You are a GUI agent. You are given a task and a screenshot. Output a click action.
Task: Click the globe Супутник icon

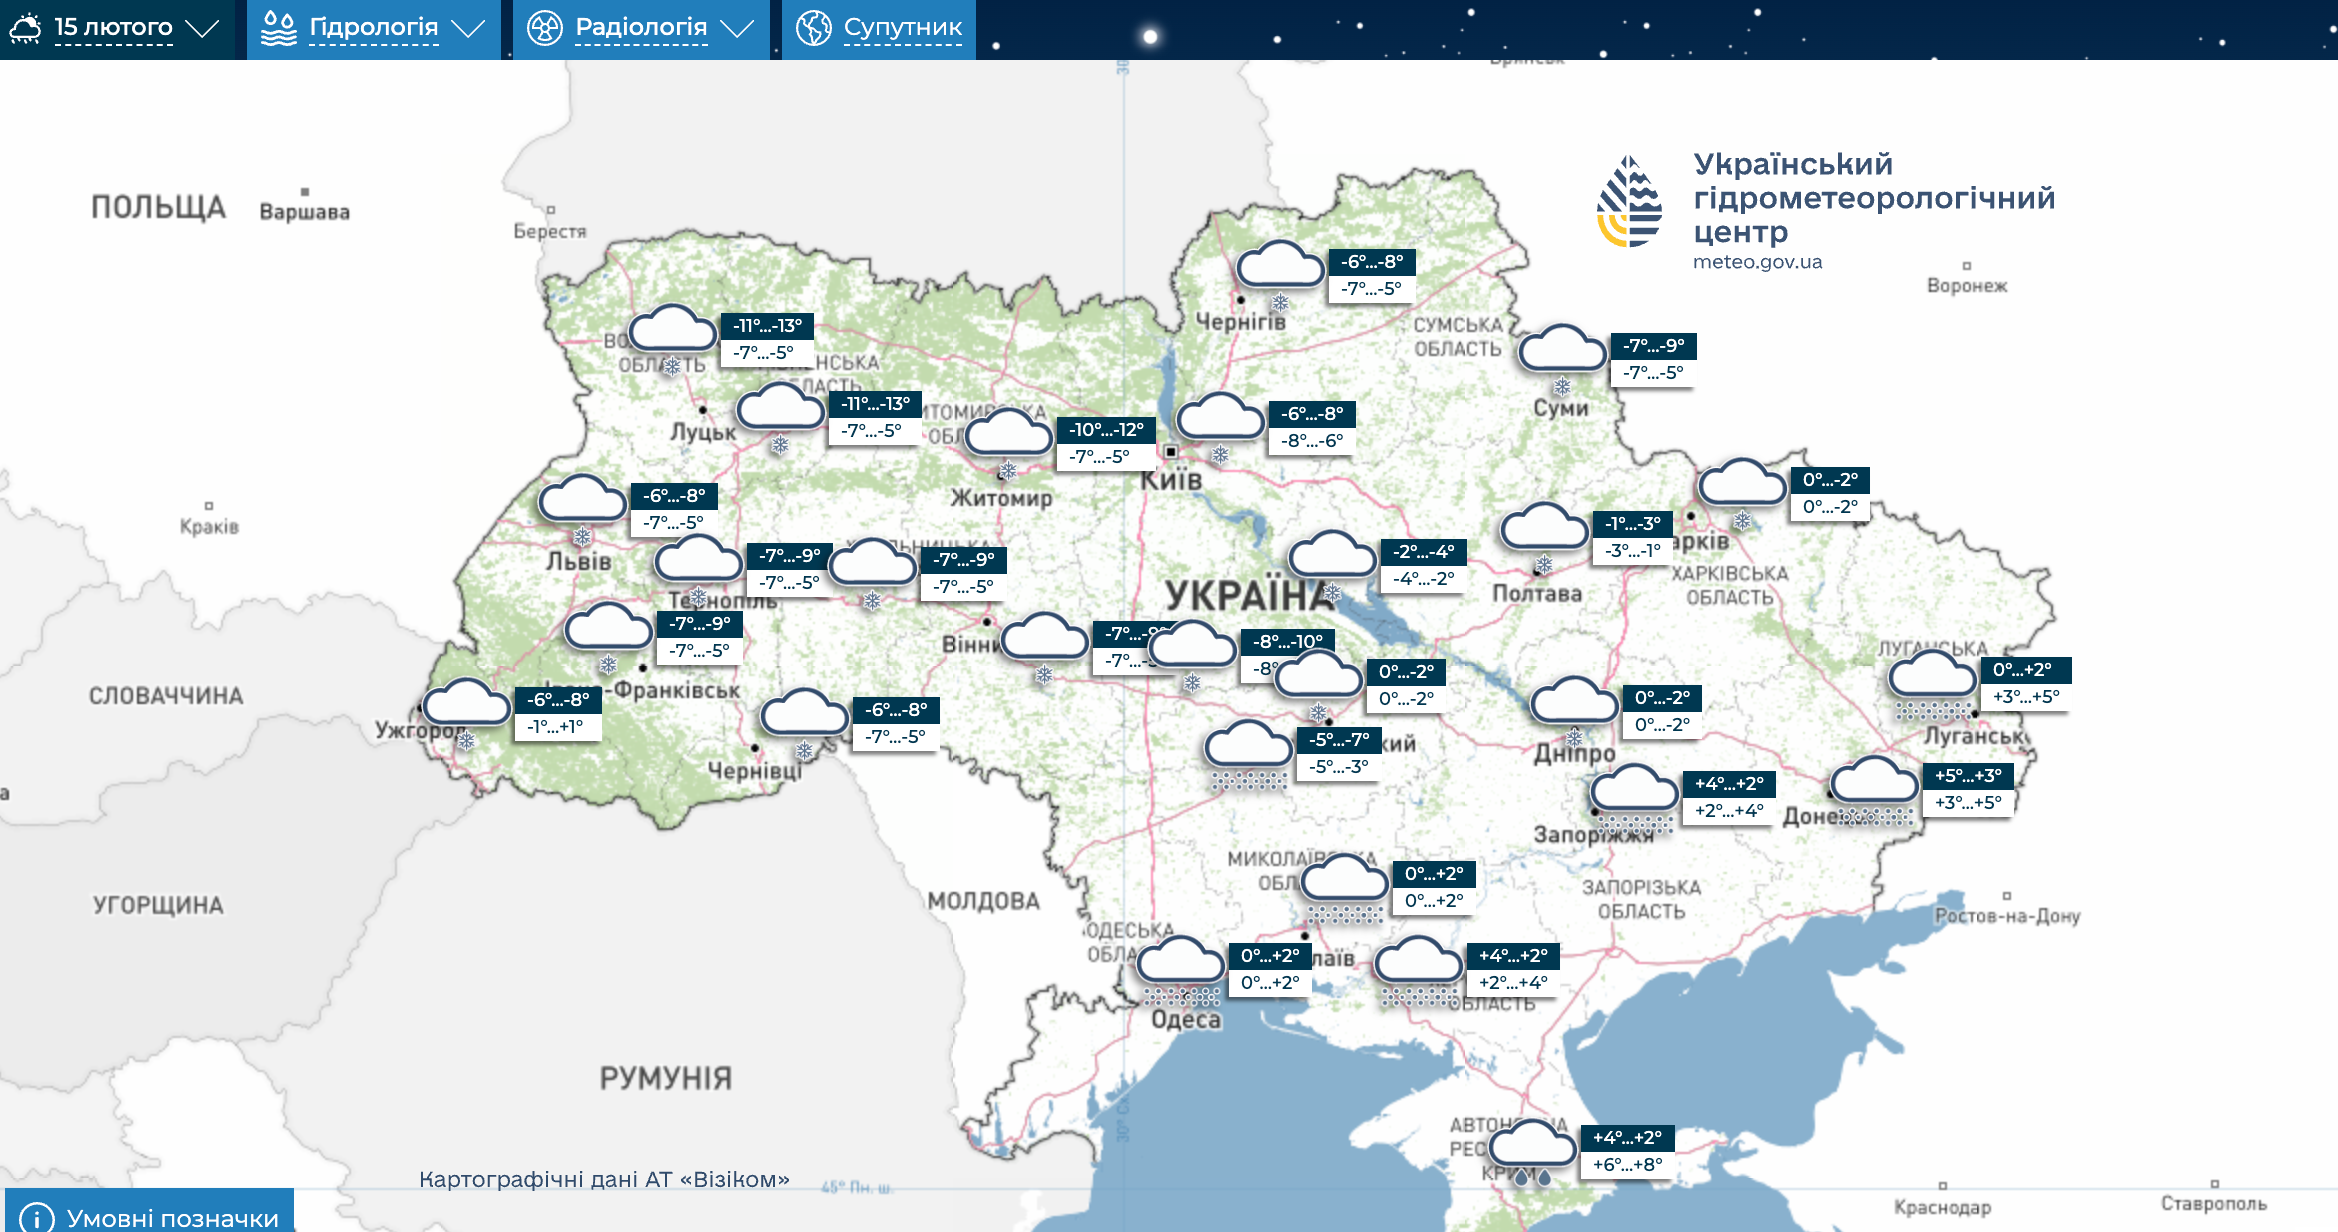813,28
